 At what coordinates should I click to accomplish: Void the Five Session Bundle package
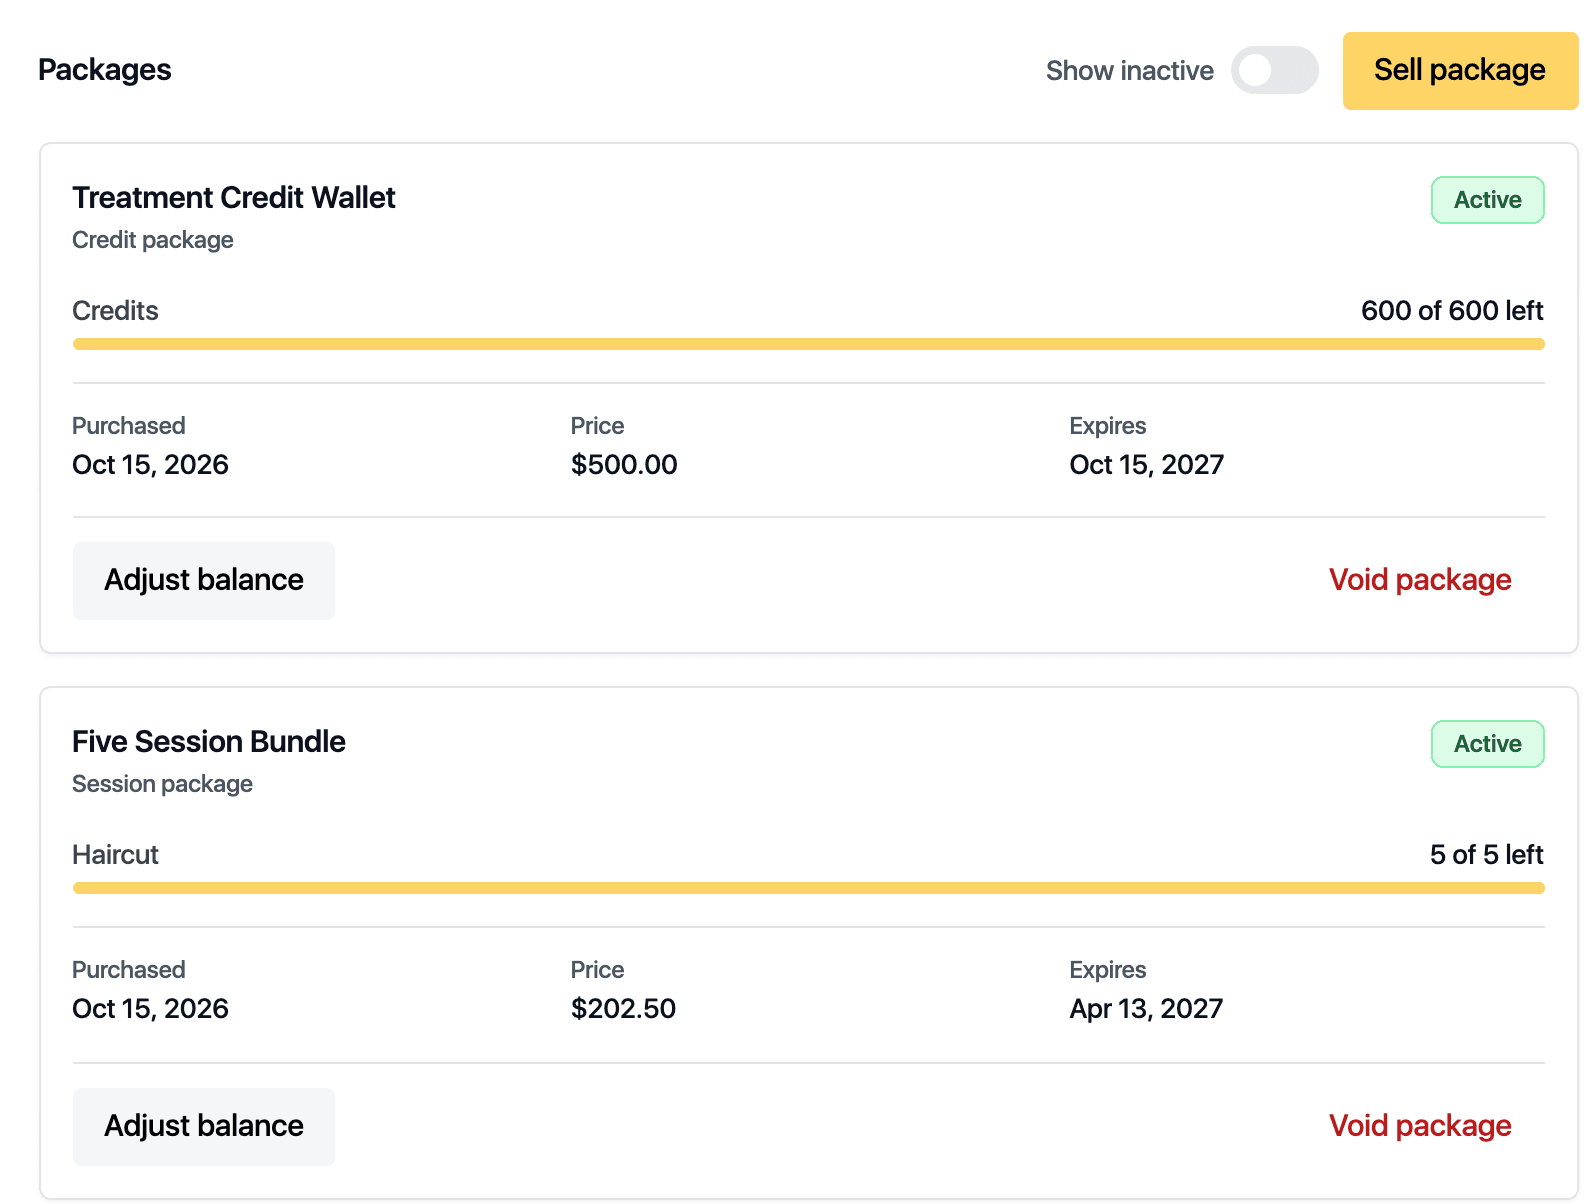click(x=1420, y=1126)
